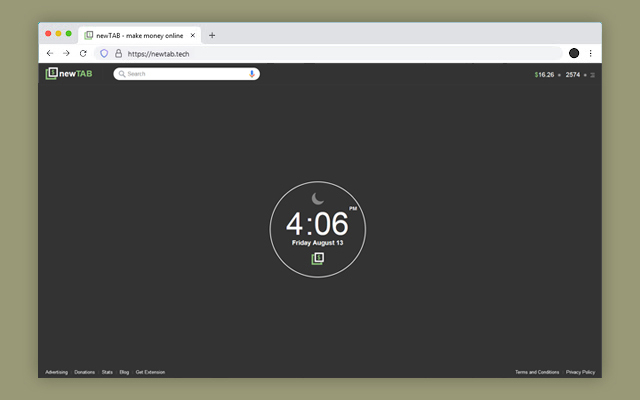This screenshot has height=400, width=640.
Task: Open the Stats footer link
Action: pos(107,372)
